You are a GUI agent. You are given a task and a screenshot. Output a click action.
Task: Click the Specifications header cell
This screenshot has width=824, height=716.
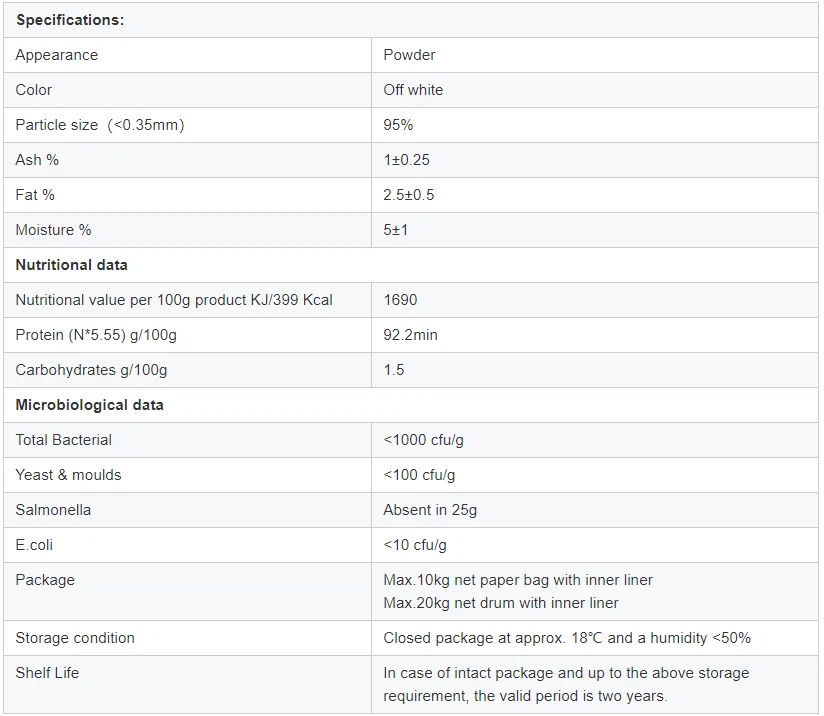pos(69,20)
